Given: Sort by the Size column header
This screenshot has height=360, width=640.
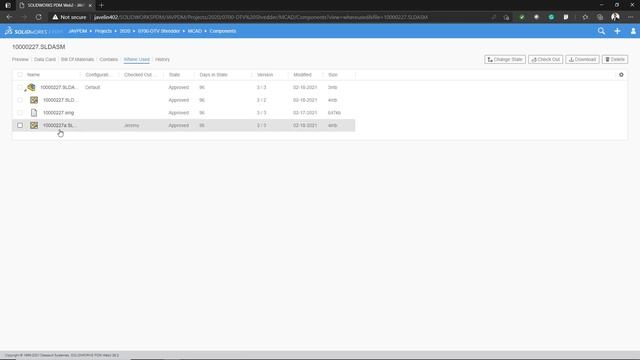Looking at the screenshot, I should [x=333, y=75].
